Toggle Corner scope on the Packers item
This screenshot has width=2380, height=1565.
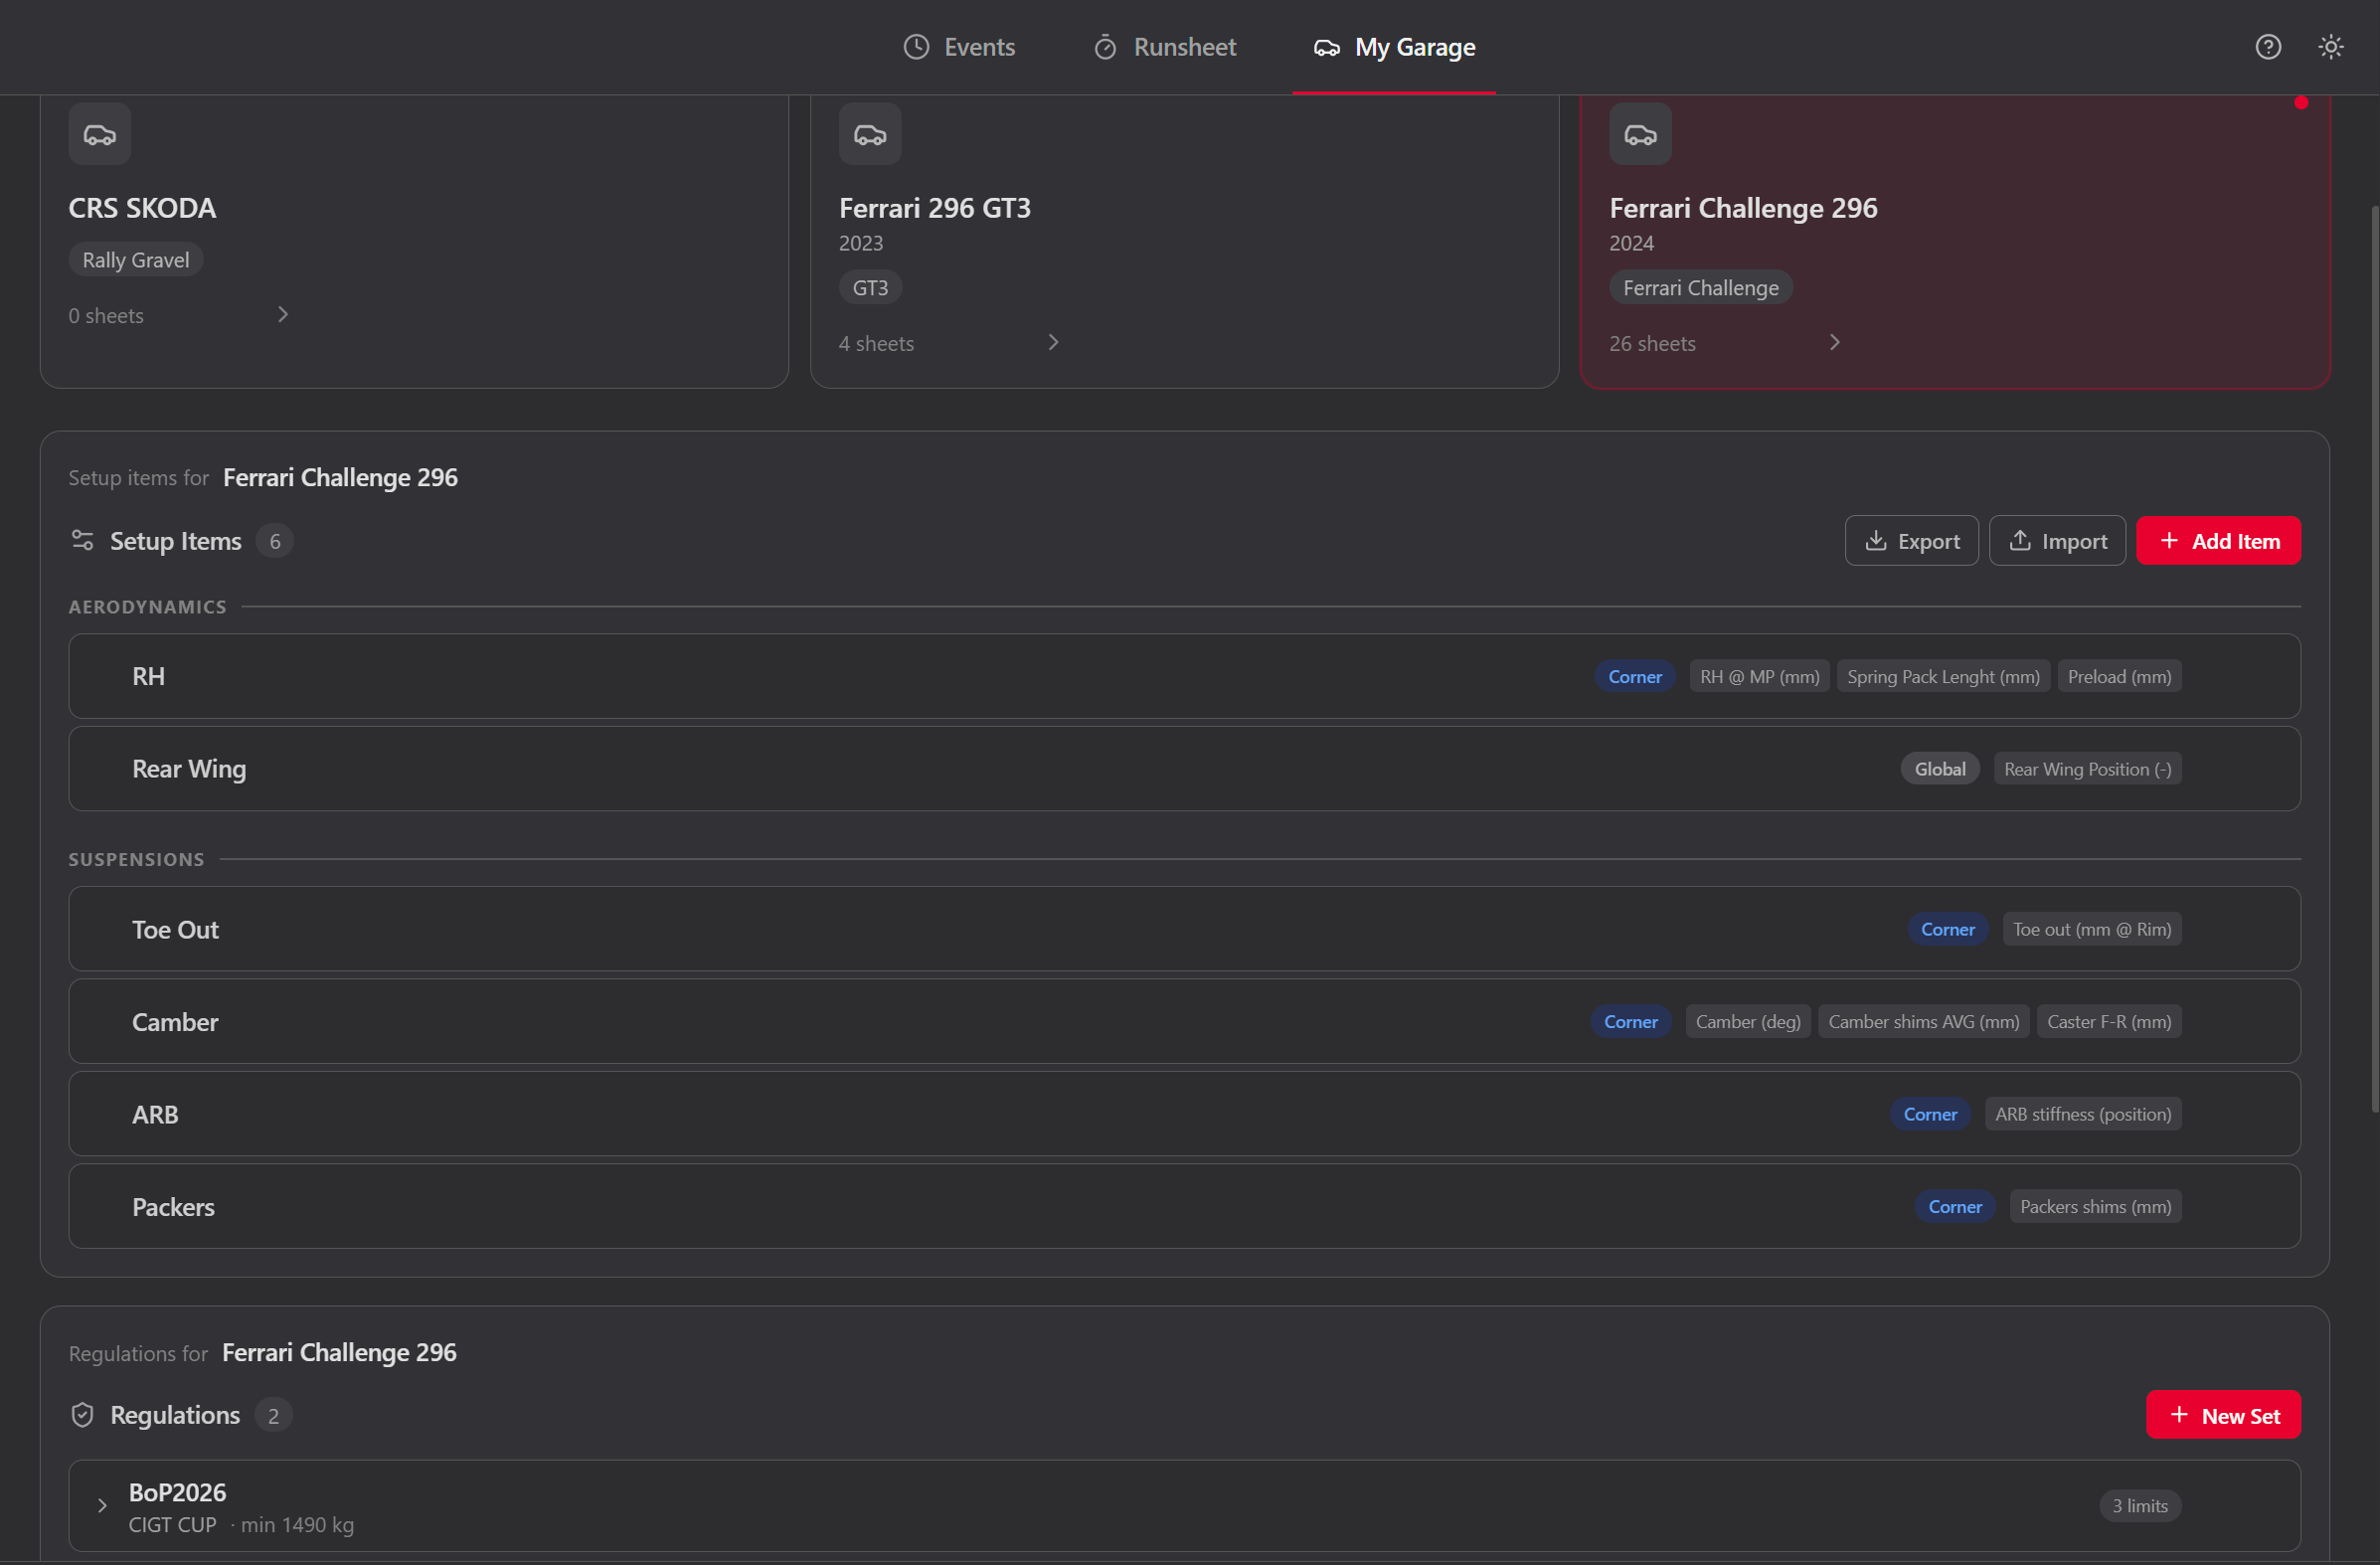coord(1955,1206)
